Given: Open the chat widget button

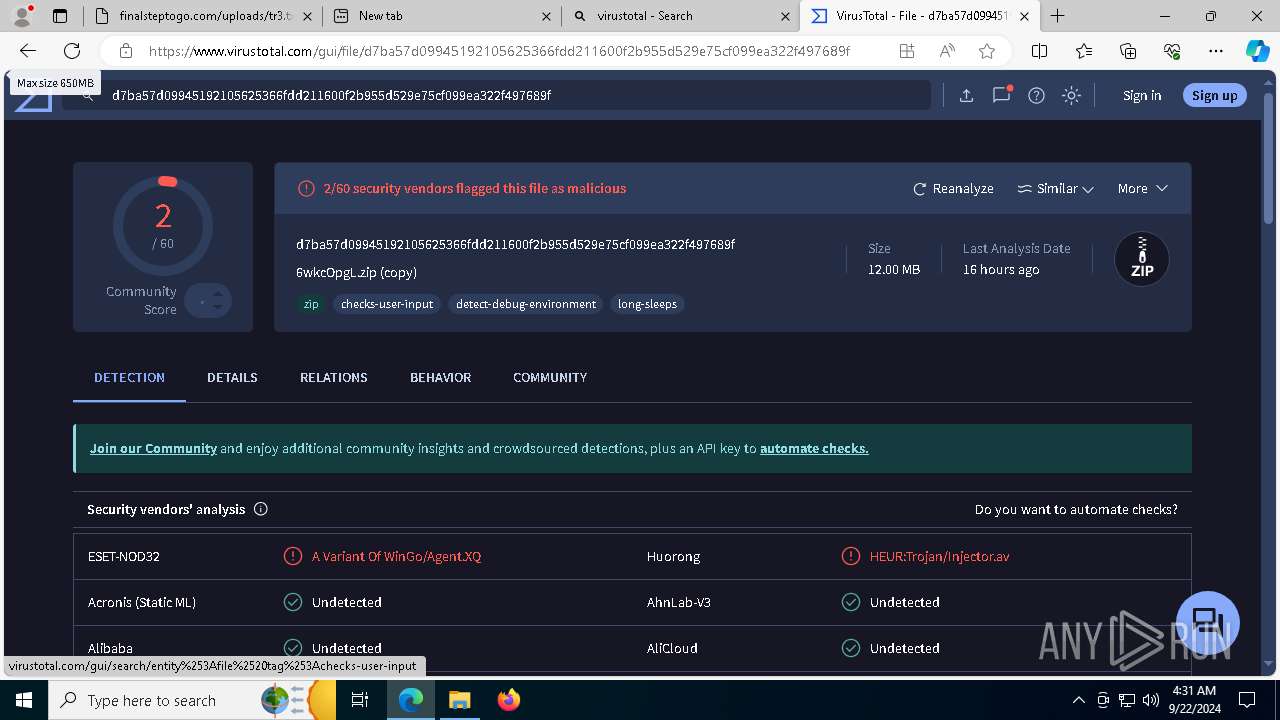Looking at the screenshot, I should pyautogui.click(x=1208, y=622).
